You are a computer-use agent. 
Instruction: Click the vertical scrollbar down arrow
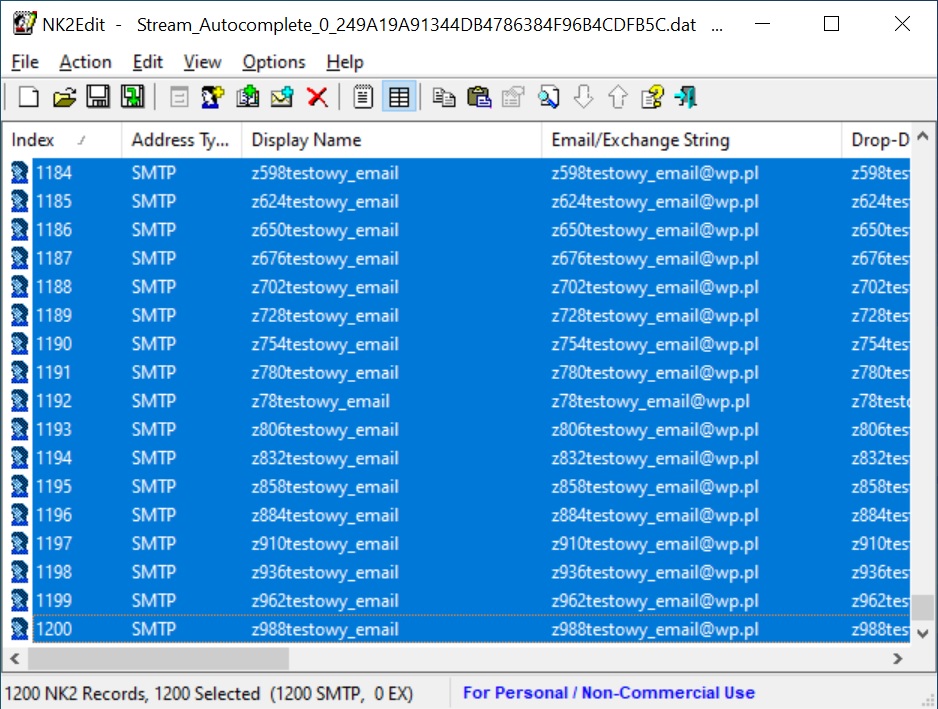point(923,632)
